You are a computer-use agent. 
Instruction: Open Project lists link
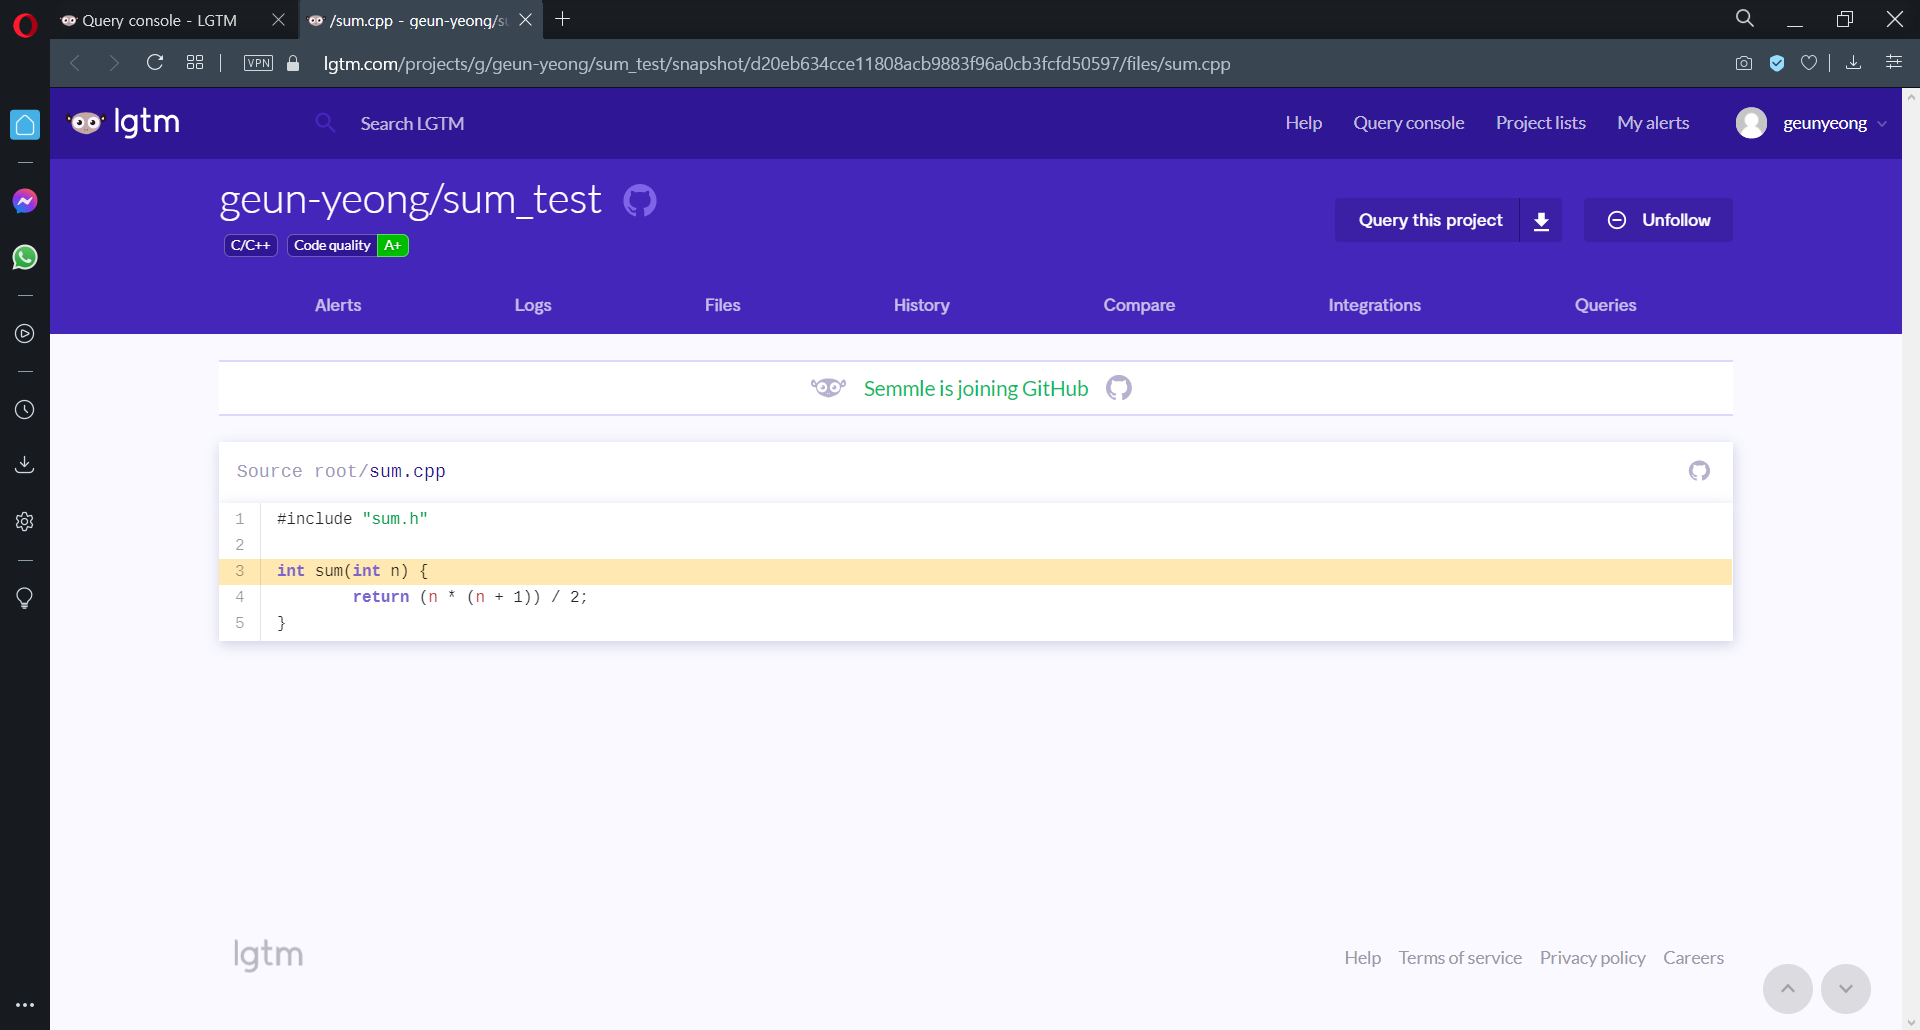pos(1540,123)
